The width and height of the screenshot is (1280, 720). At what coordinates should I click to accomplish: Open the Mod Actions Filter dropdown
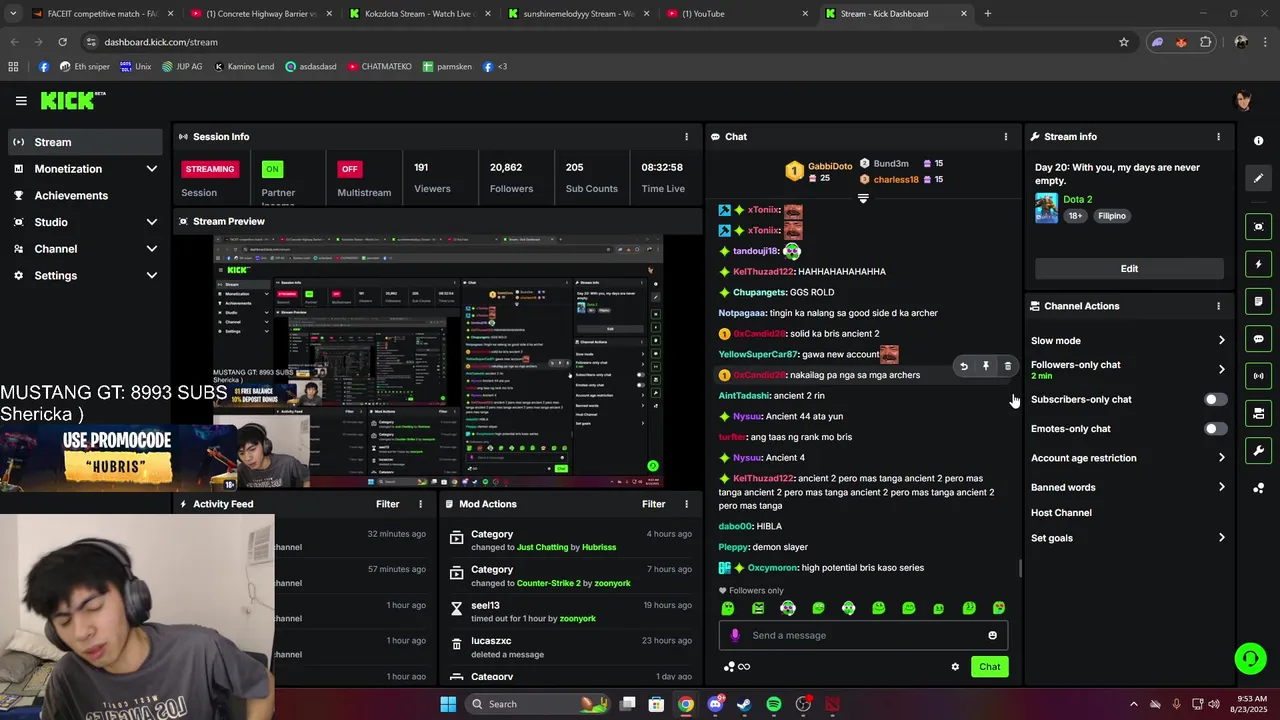tap(653, 504)
